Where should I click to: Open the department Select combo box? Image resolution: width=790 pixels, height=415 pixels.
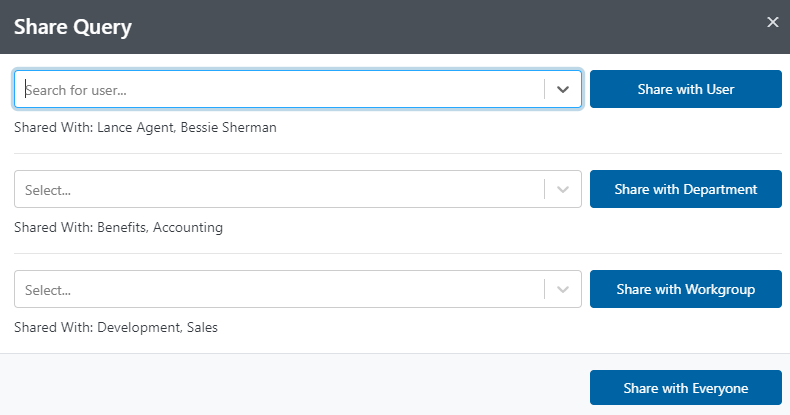pyautogui.click(x=280, y=190)
